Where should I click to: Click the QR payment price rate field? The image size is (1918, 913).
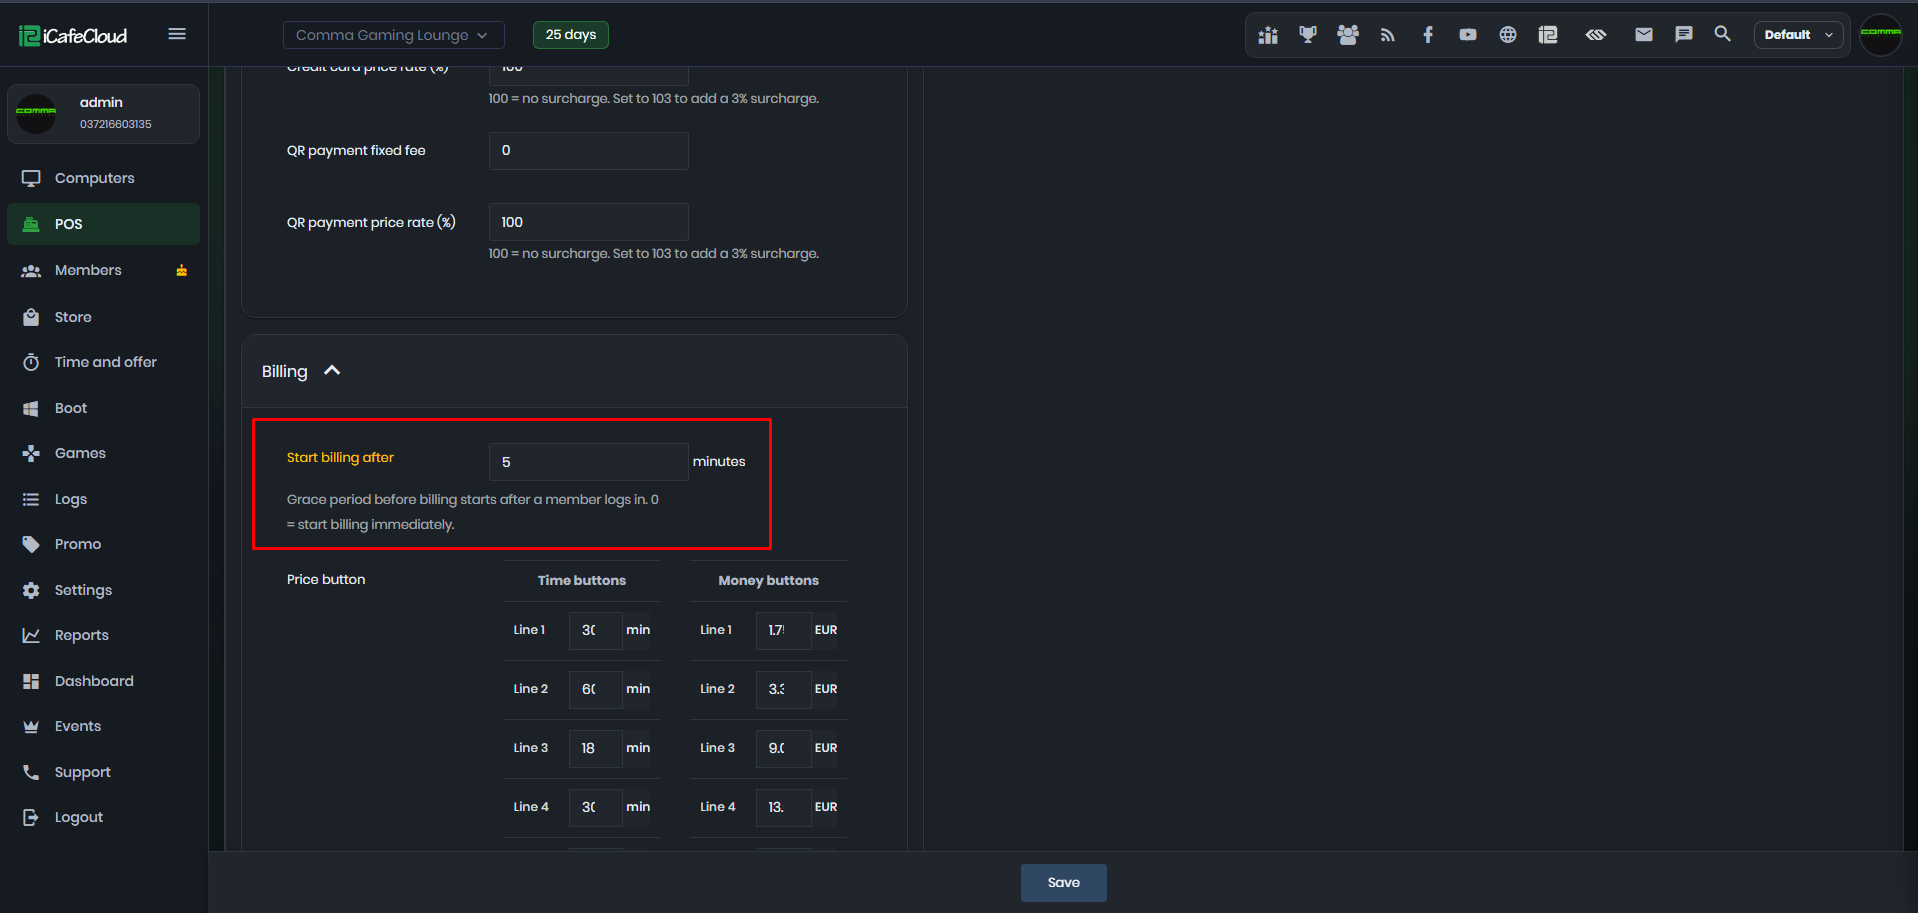[589, 222]
